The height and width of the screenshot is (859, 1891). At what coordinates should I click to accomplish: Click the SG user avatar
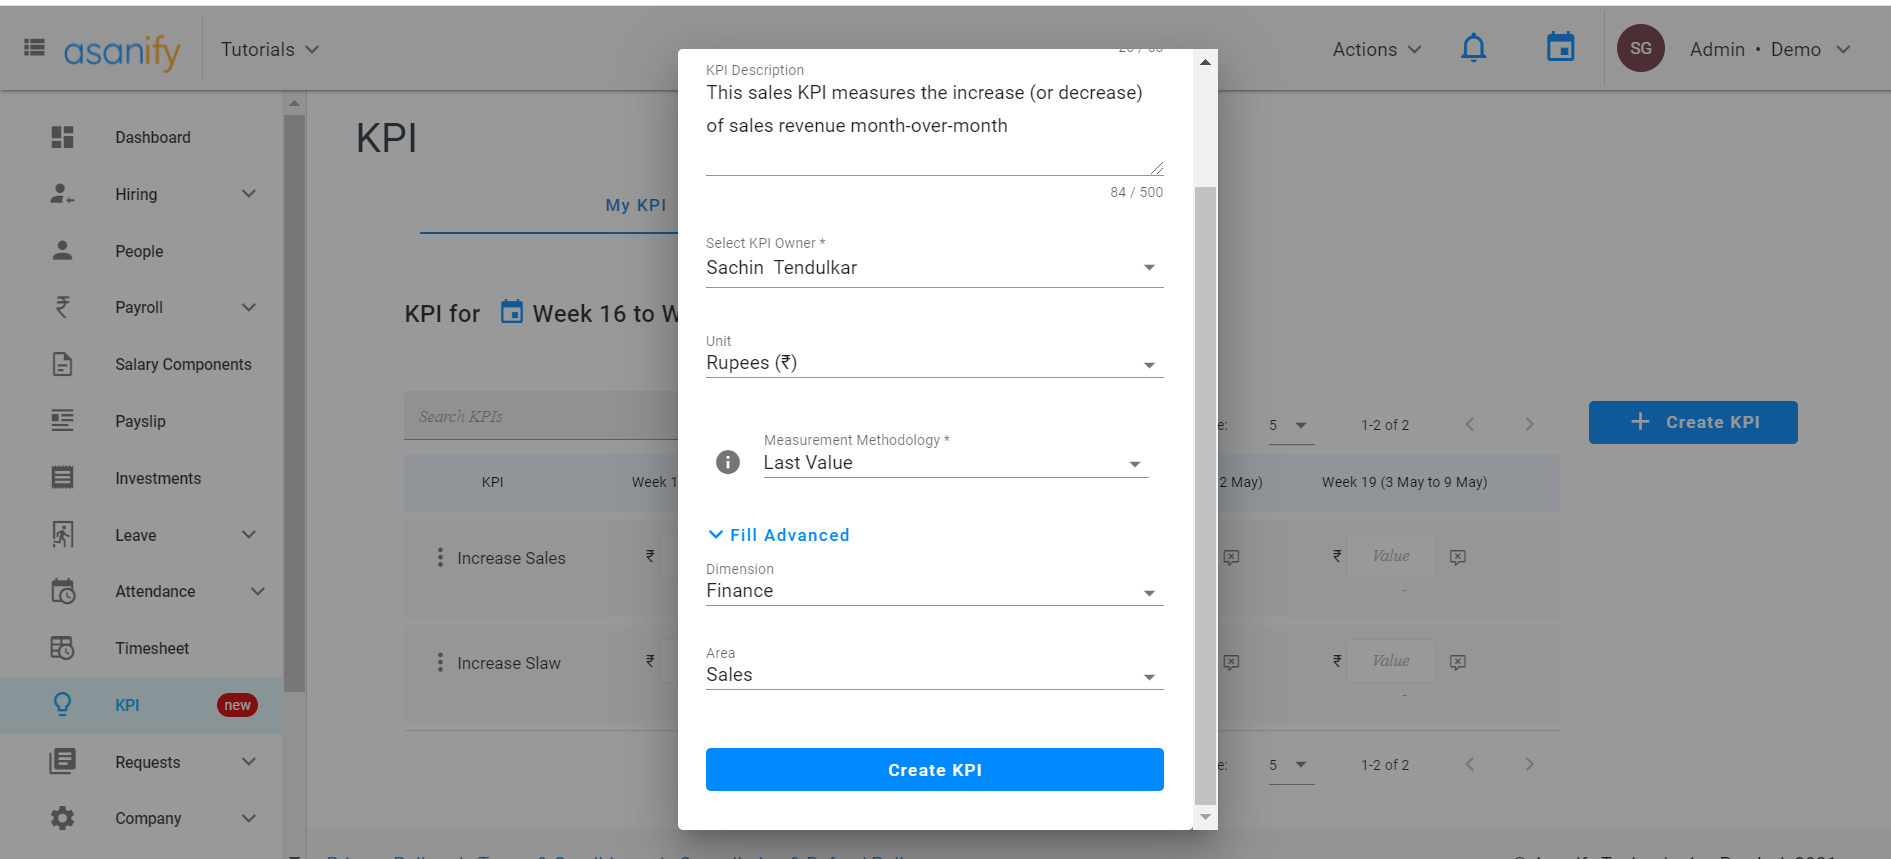1640,48
